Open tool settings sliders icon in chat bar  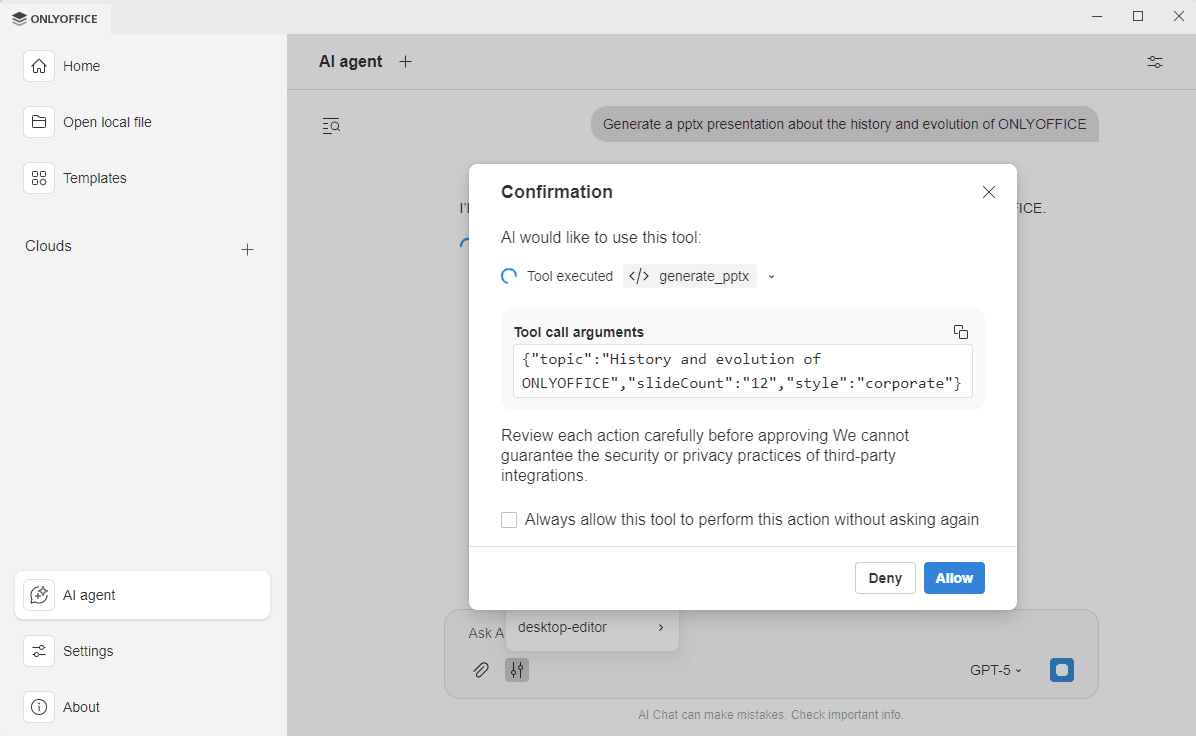click(x=517, y=670)
